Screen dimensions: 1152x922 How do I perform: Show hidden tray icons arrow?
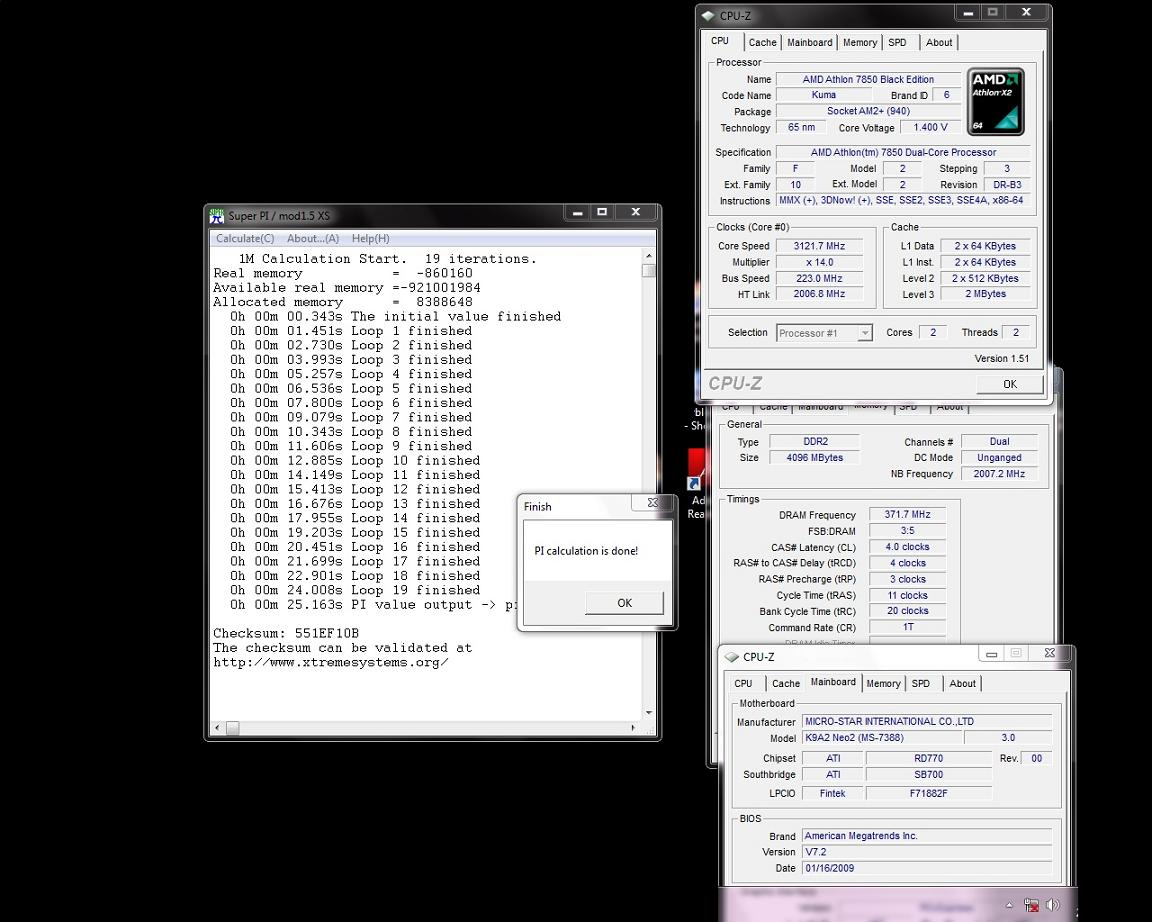1009,905
